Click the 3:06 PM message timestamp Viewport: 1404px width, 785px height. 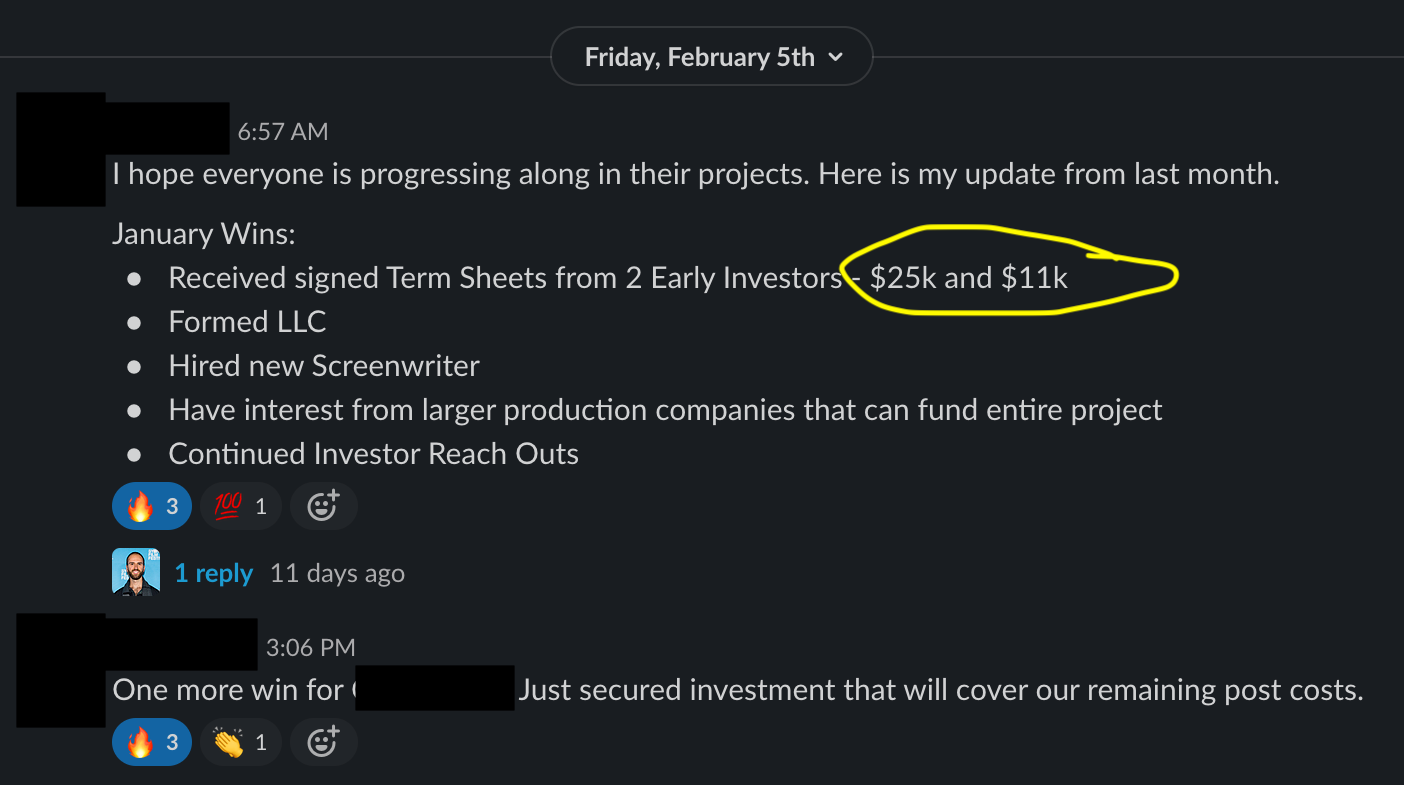[311, 648]
